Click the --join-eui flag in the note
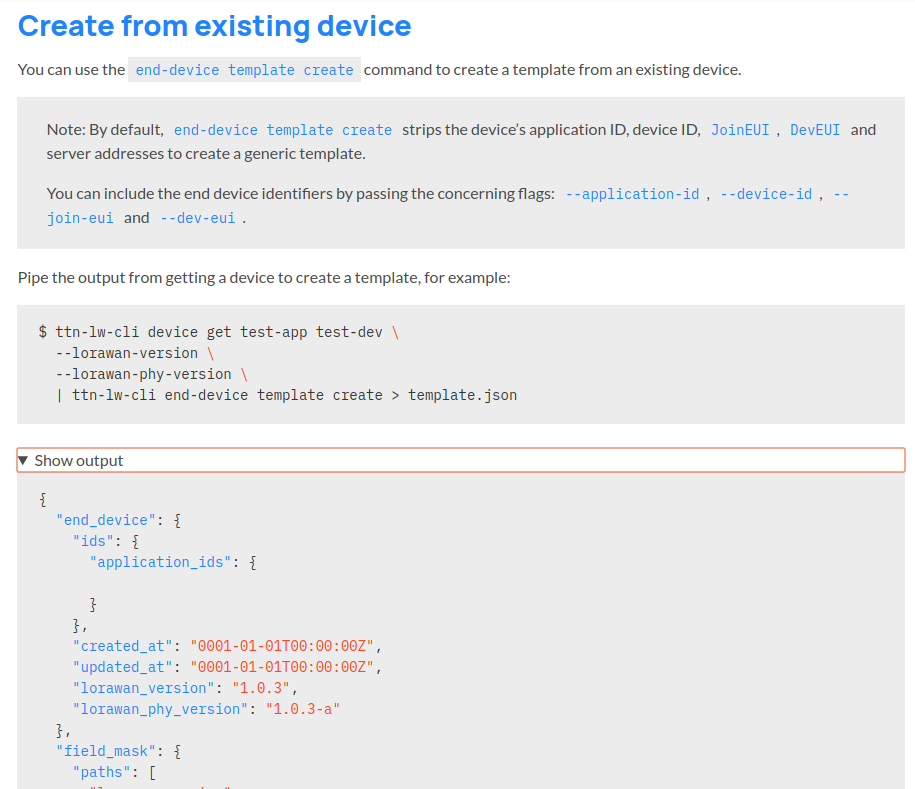This screenshot has height=789, width=915. coord(80,217)
